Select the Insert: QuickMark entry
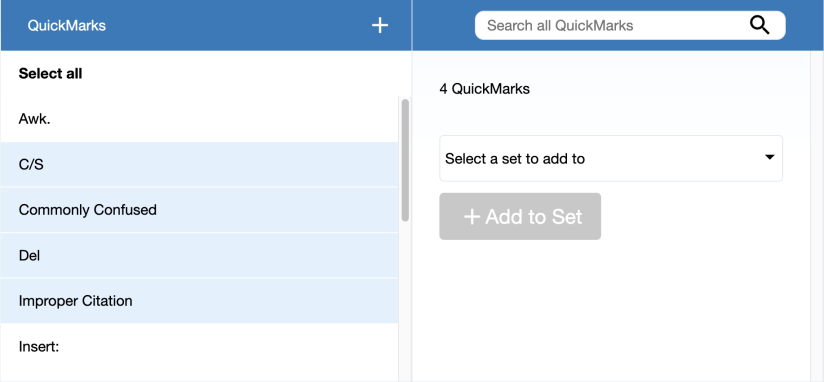 click(x=199, y=346)
